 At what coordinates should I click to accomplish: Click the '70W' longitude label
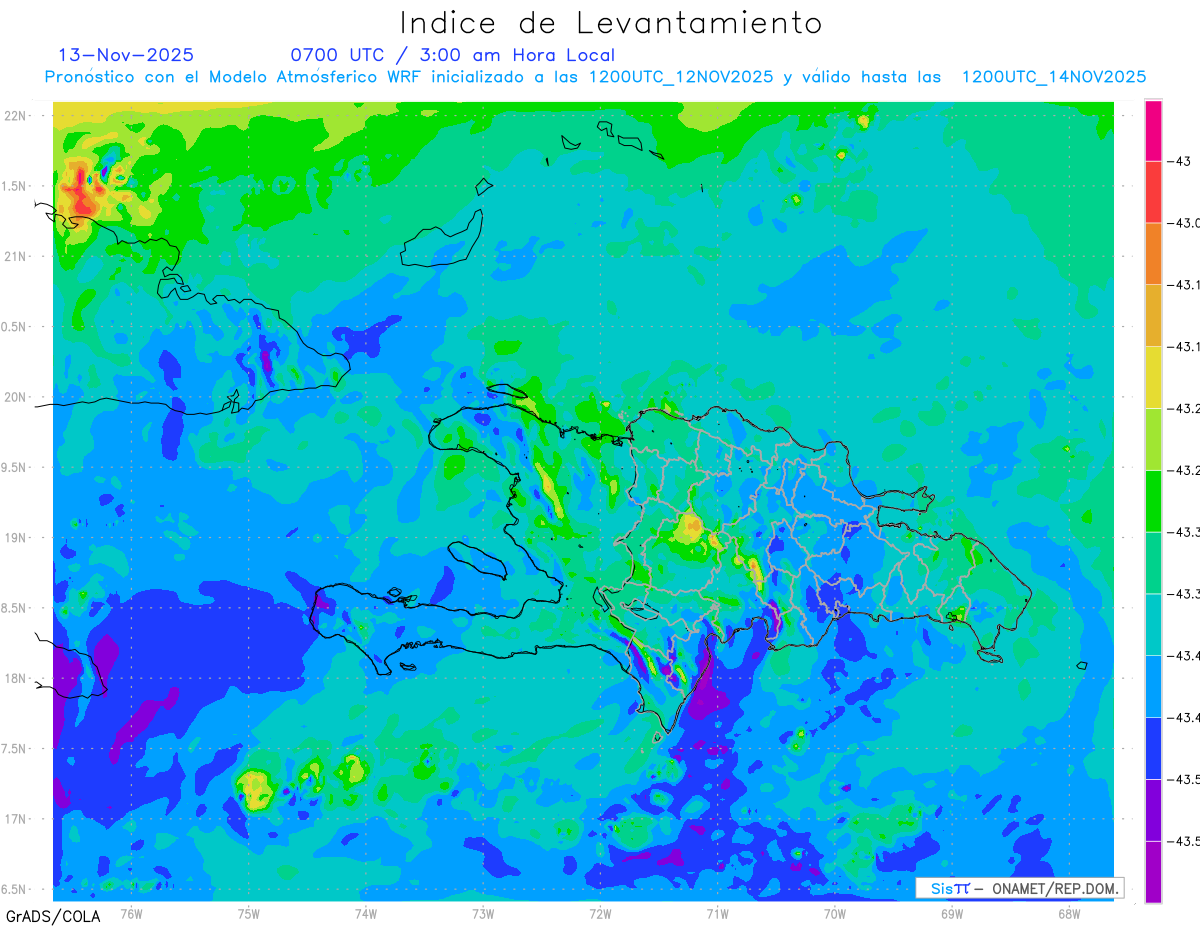click(835, 914)
